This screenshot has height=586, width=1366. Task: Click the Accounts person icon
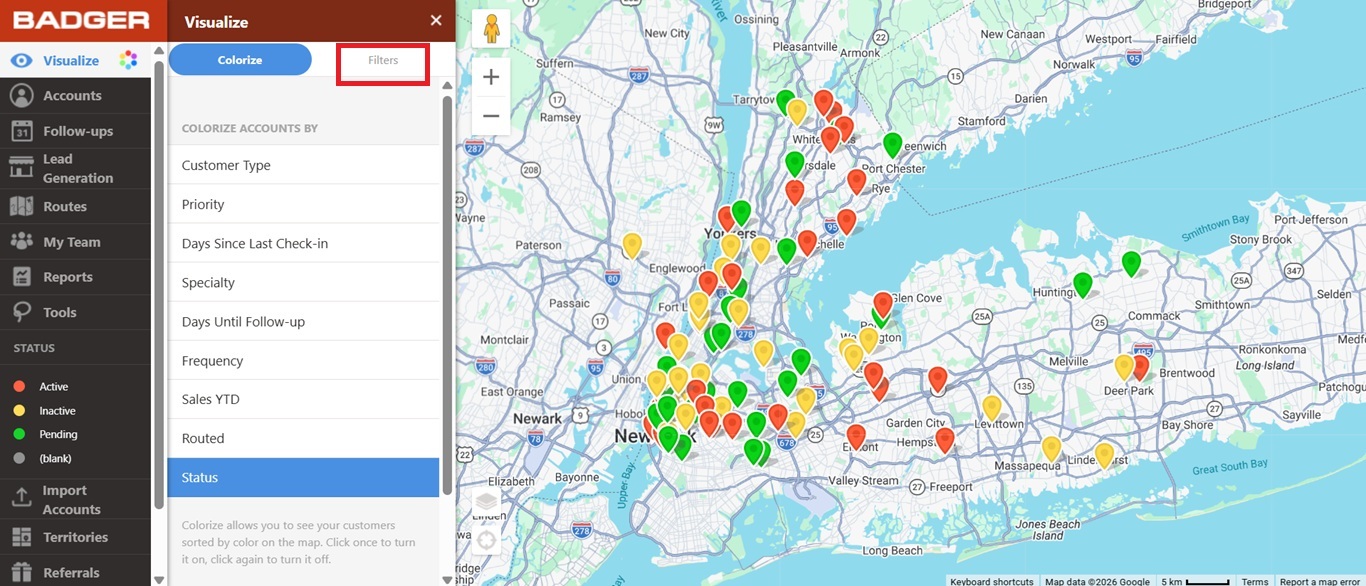(x=21, y=95)
